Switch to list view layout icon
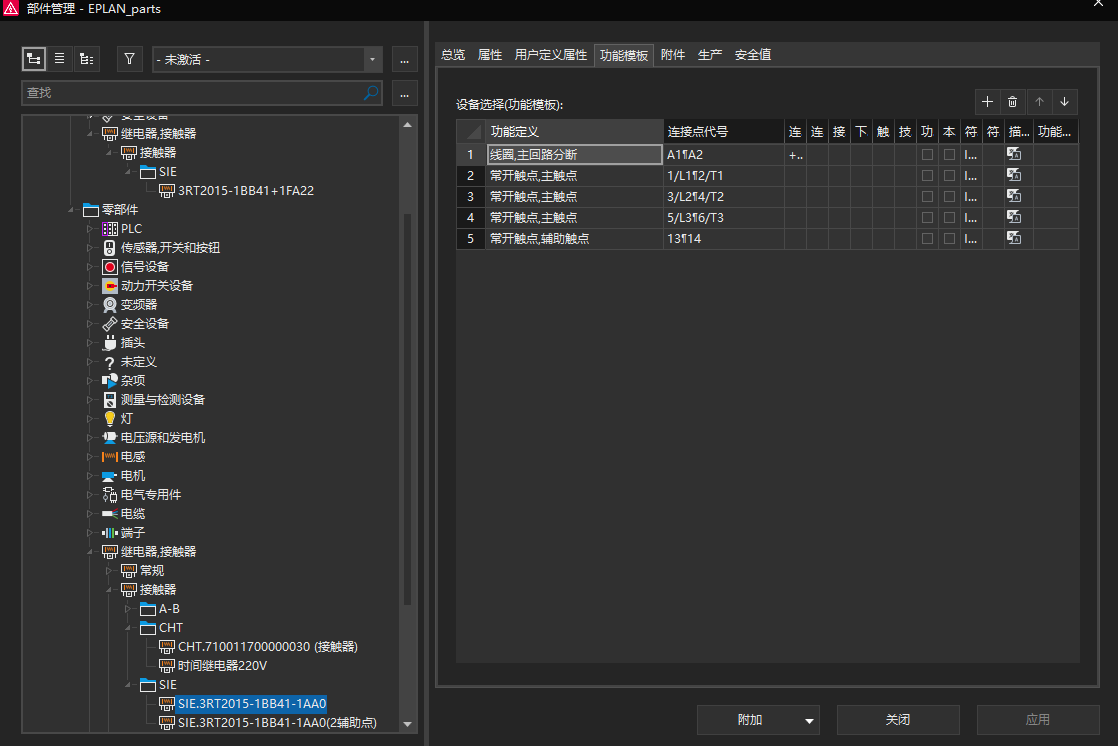The height and width of the screenshot is (746, 1118). tap(60, 59)
